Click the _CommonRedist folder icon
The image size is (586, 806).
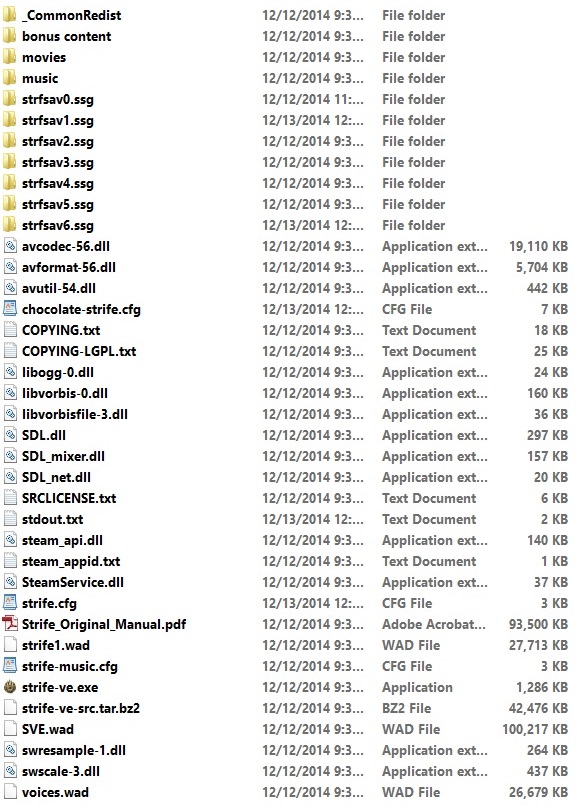pyautogui.click(x=10, y=15)
